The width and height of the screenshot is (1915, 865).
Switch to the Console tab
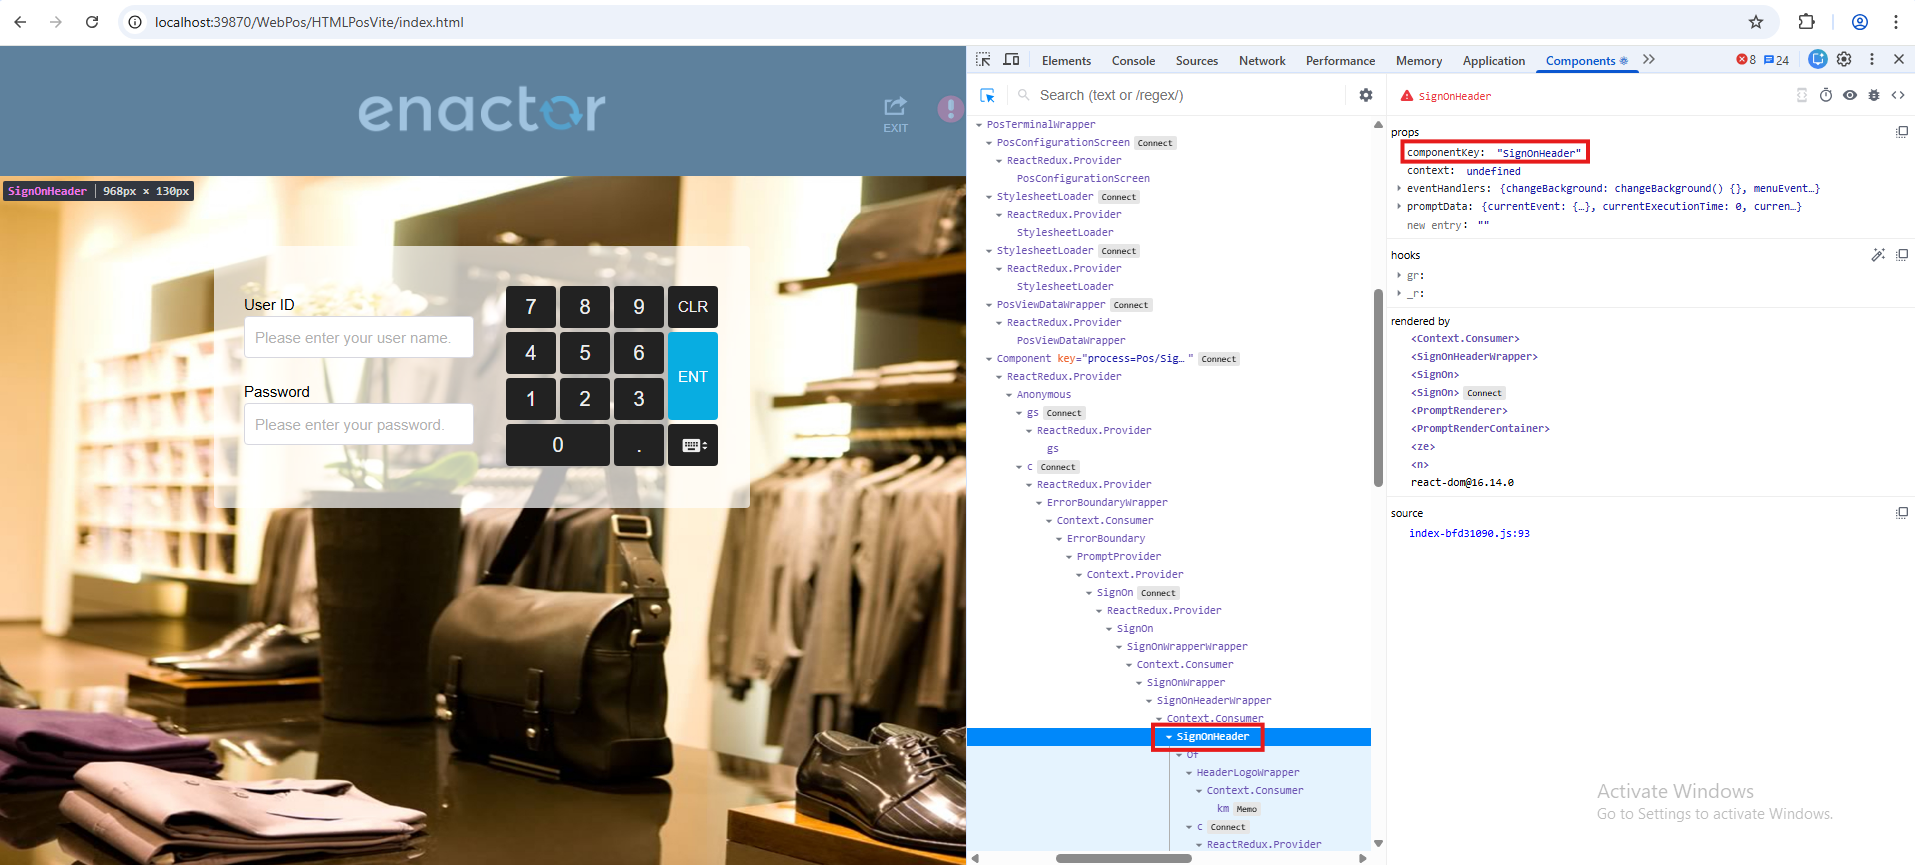click(x=1133, y=61)
